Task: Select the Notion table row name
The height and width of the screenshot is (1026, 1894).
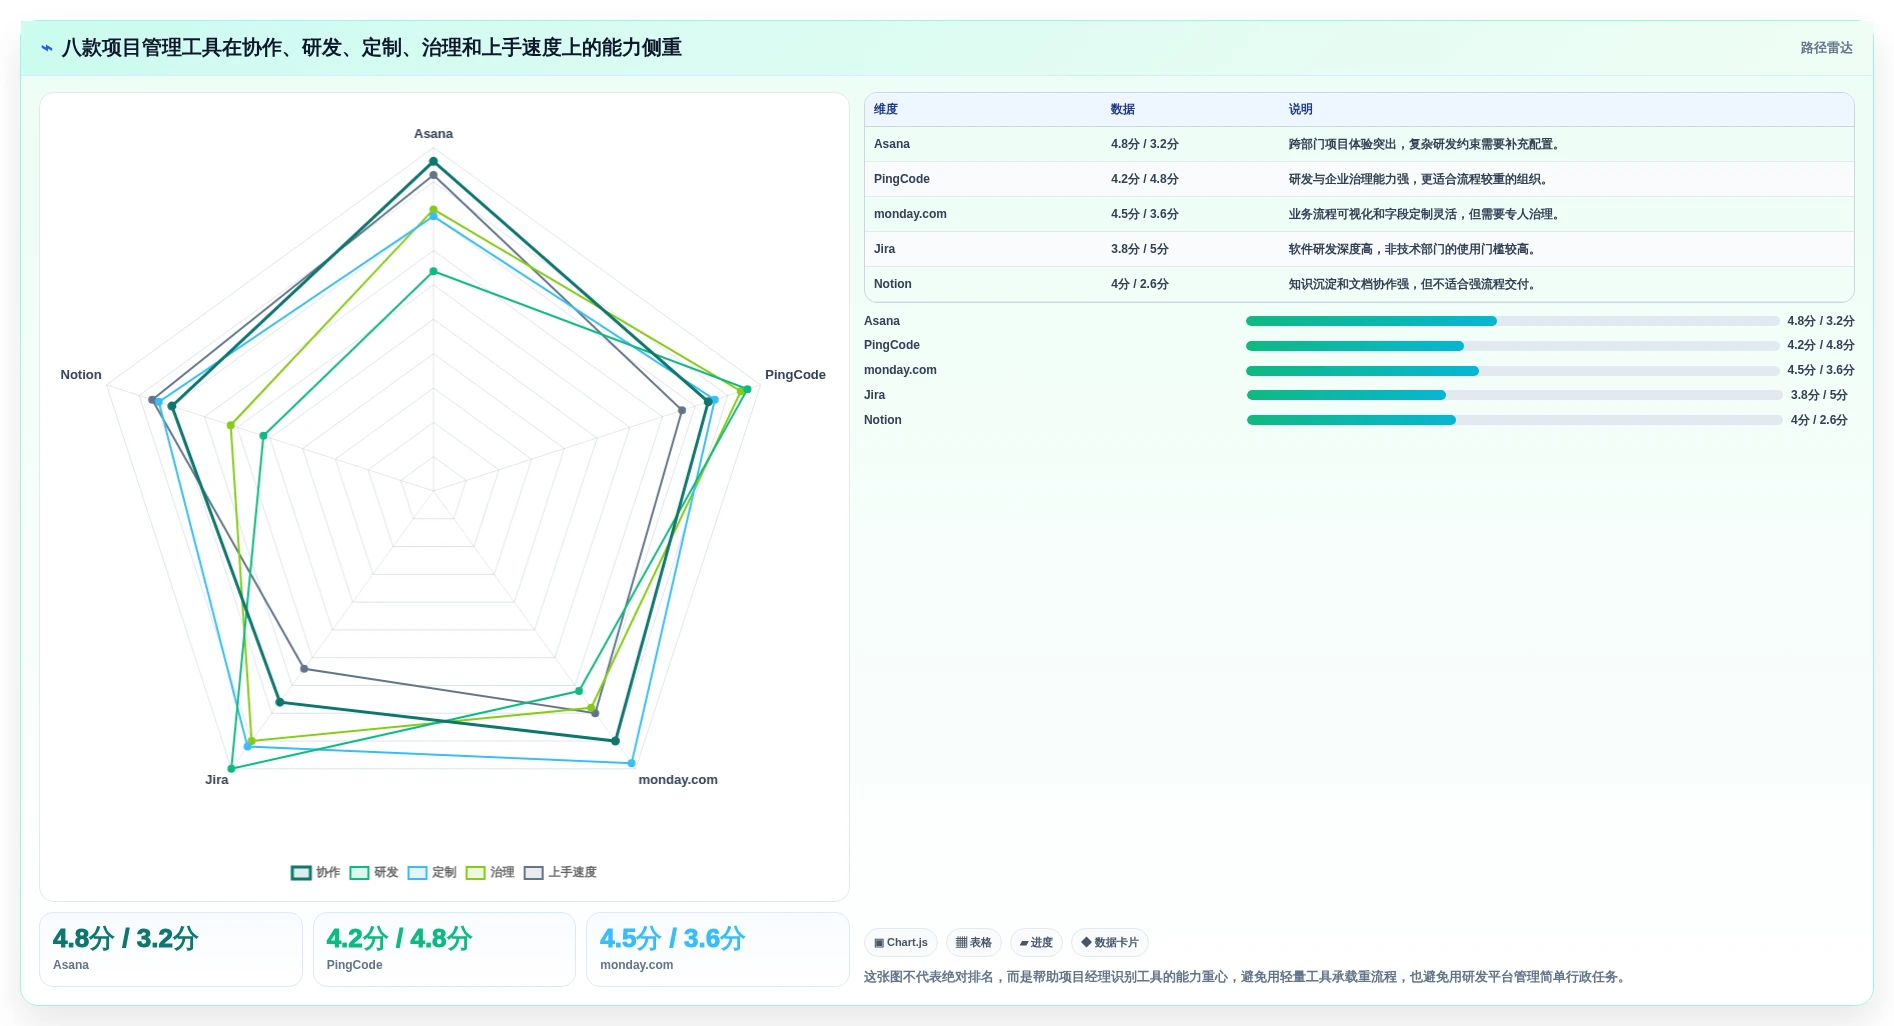Action: 893,284
